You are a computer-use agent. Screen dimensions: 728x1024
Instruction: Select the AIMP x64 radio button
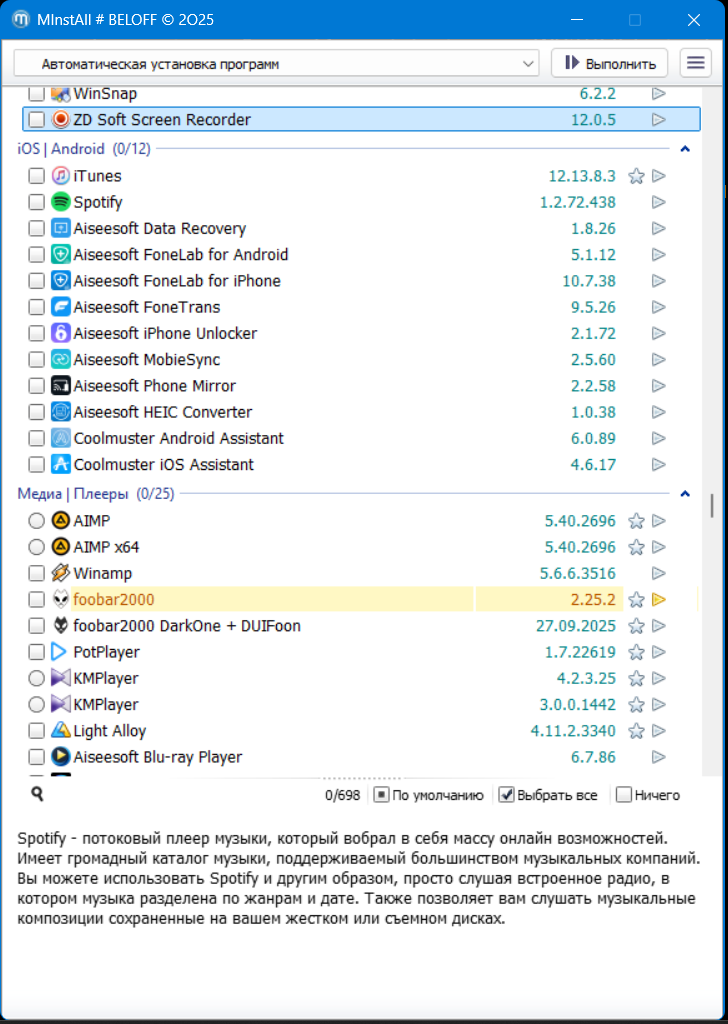click(36, 547)
